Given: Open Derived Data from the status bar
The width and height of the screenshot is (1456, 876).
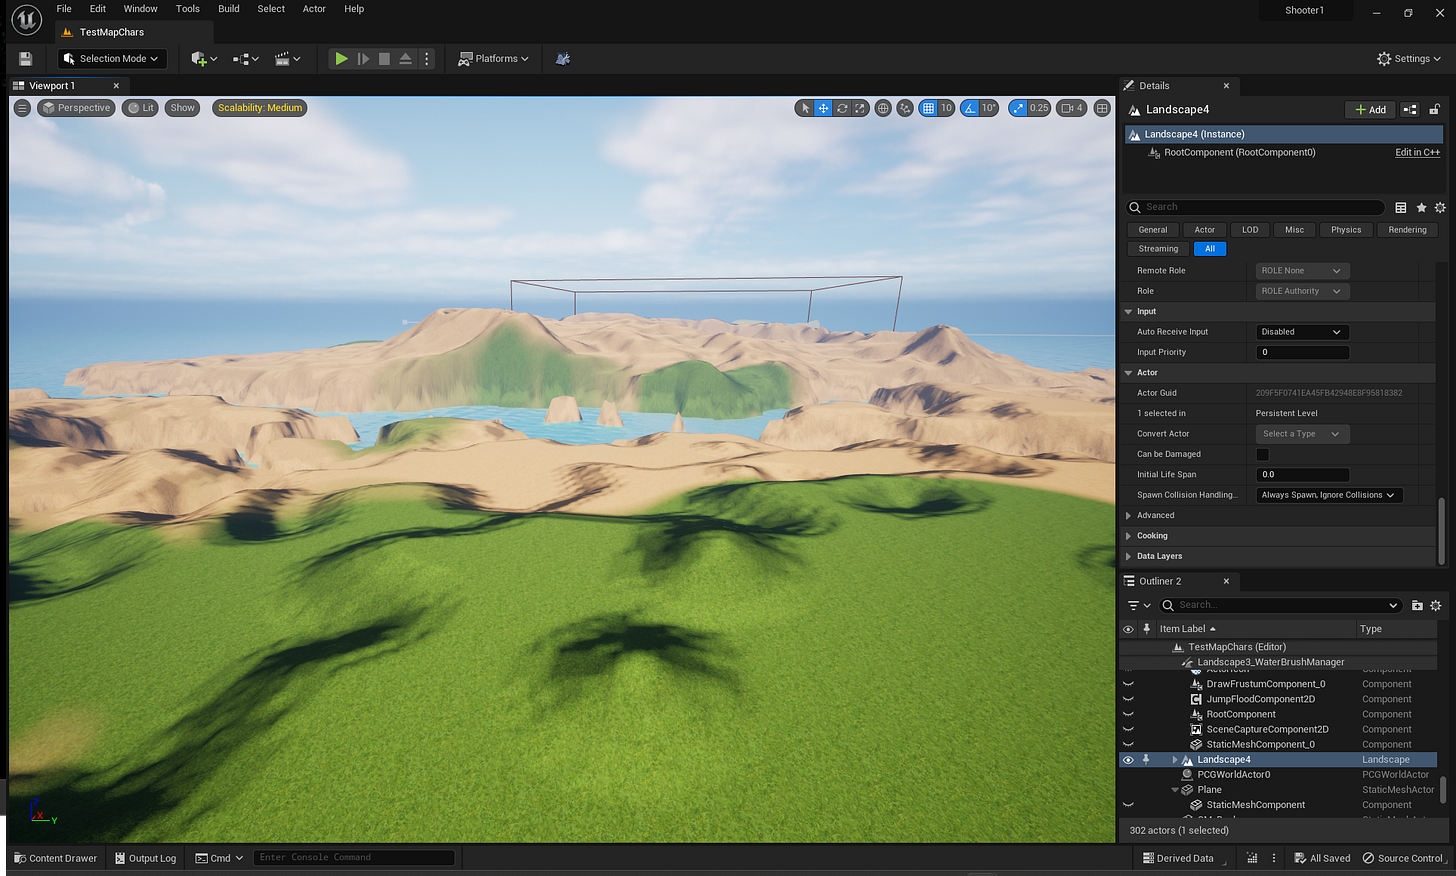Looking at the screenshot, I should point(1184,857).
